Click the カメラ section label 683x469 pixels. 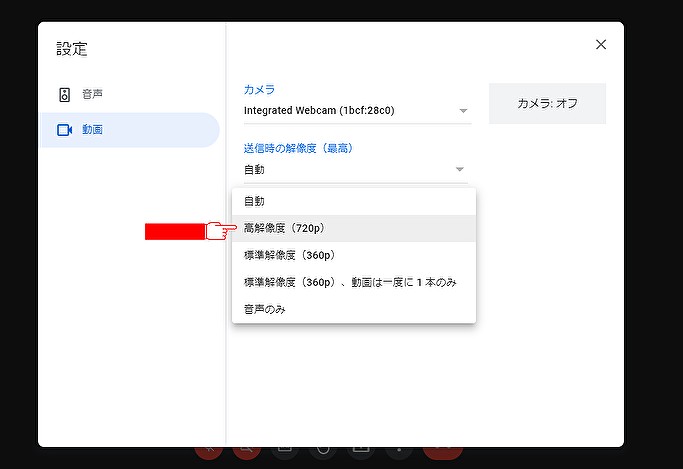pyautogui.click(x=259, y=90)
